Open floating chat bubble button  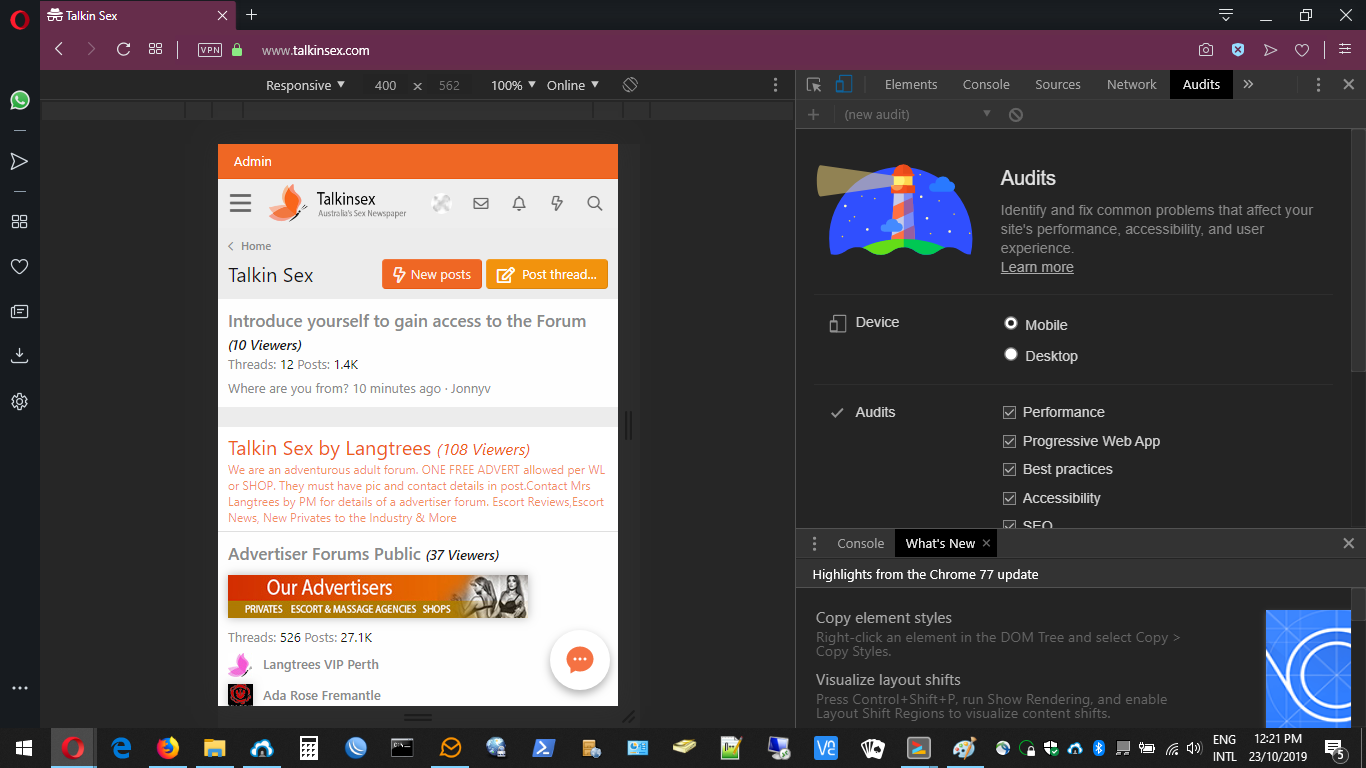580,660
